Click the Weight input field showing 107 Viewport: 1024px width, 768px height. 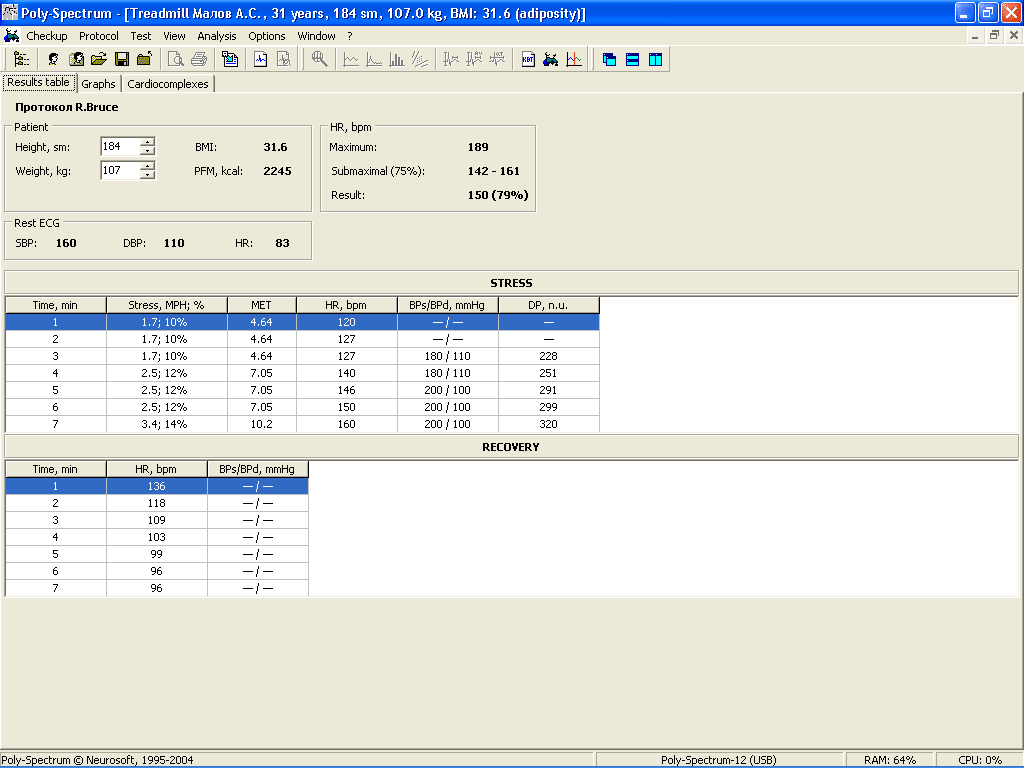pyautogui.click(x=121, y=170)
